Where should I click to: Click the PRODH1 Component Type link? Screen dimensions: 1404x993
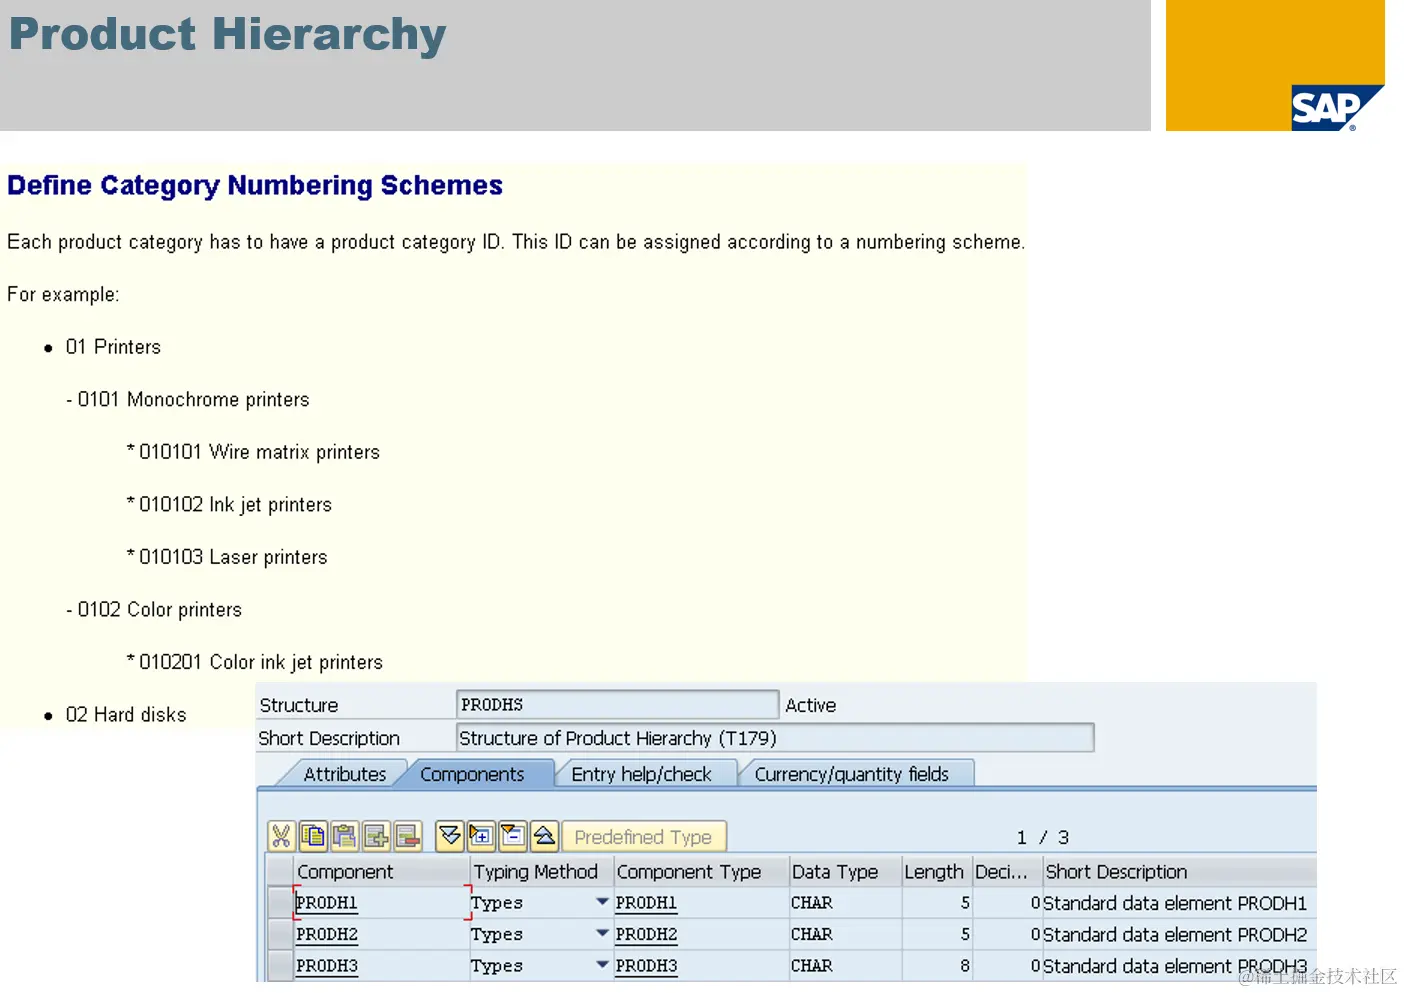(646, 903)
